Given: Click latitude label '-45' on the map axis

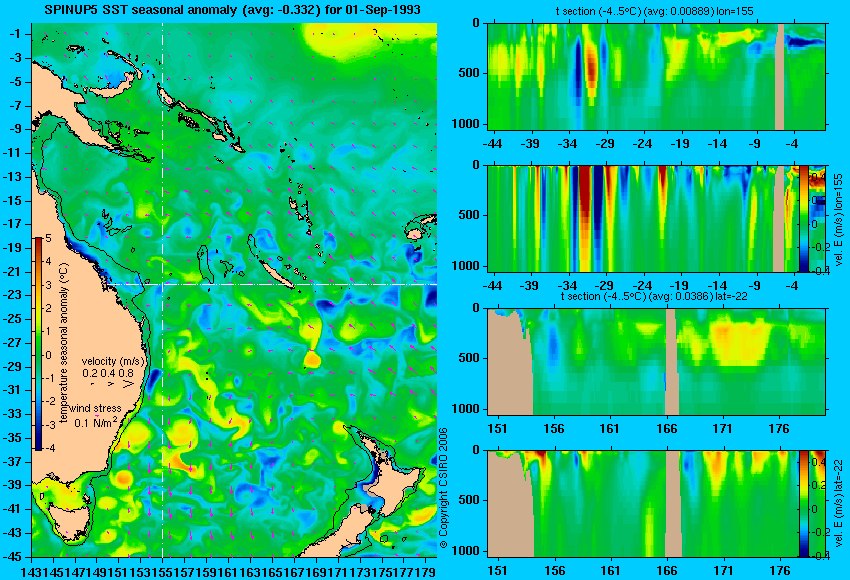Looking at the screenshot, I should [x=13, y=557].
